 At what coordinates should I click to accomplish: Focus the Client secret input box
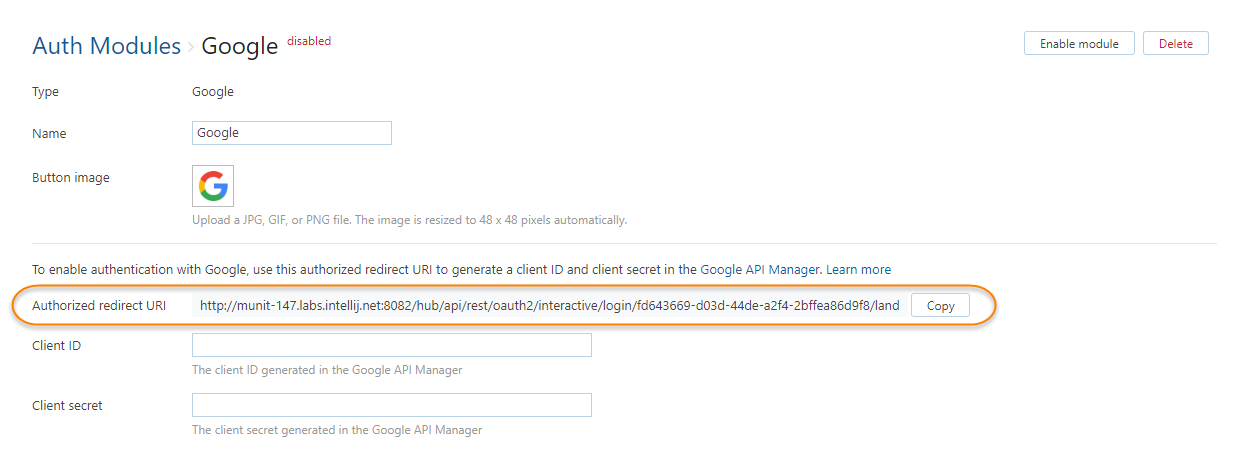(x=391, y=405)
